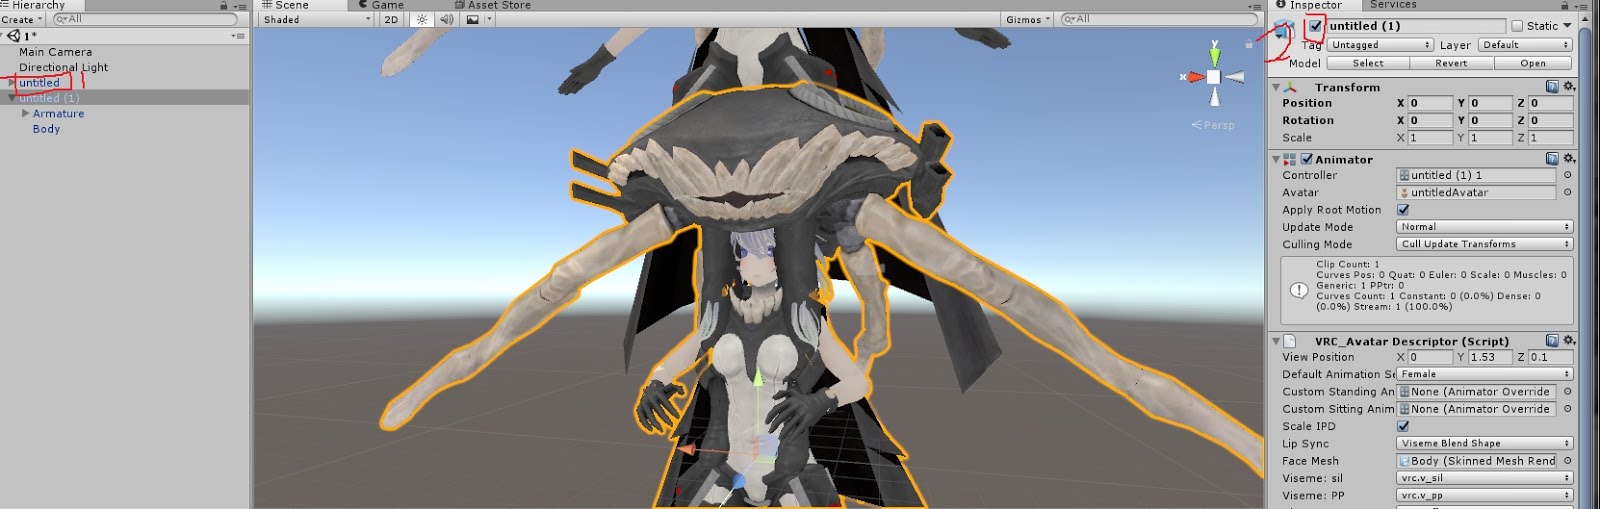Enable the Static checkbox
1600x509 pixels.
(x=1517, y=26)
